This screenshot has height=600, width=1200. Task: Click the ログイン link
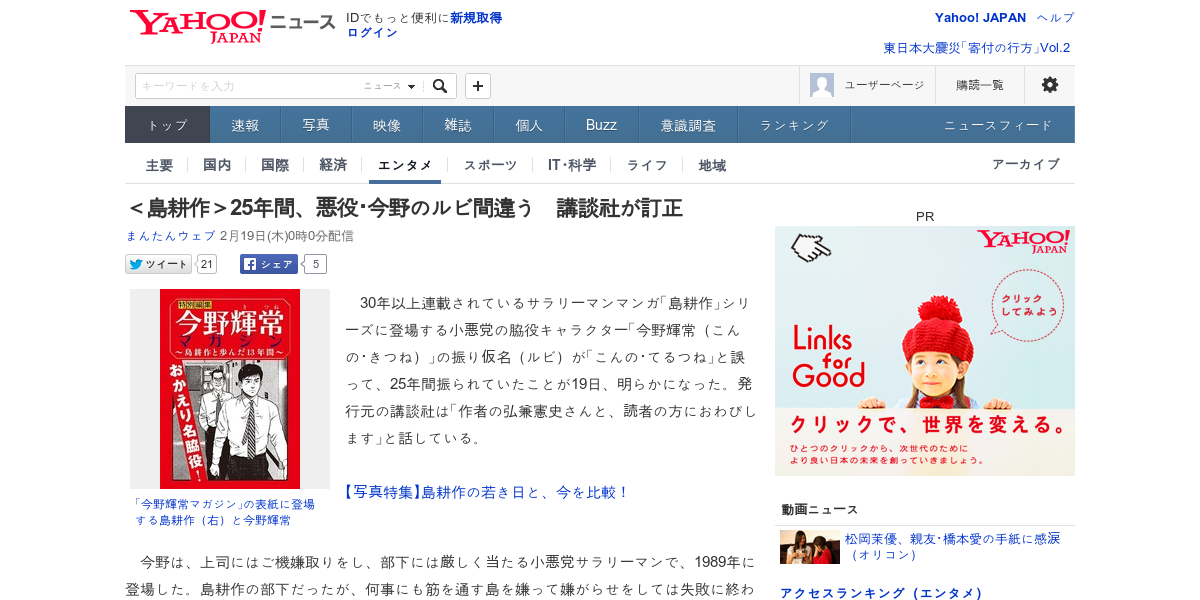coord(372,33)
